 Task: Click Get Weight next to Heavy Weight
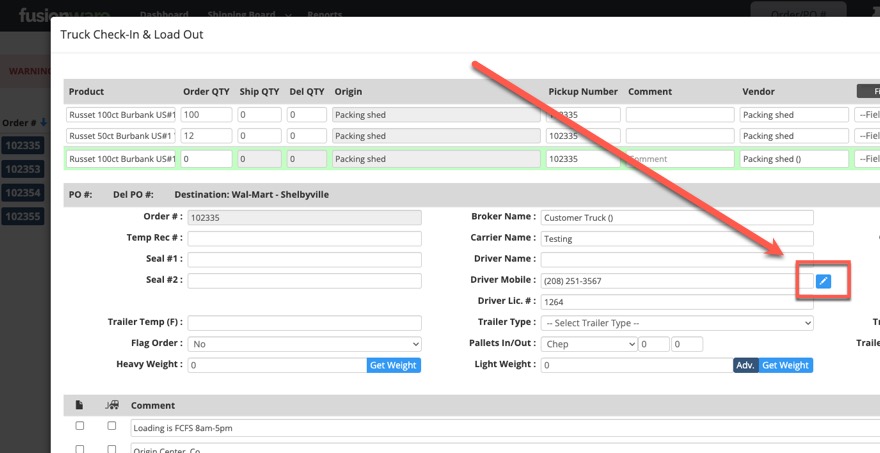[393, 366]
